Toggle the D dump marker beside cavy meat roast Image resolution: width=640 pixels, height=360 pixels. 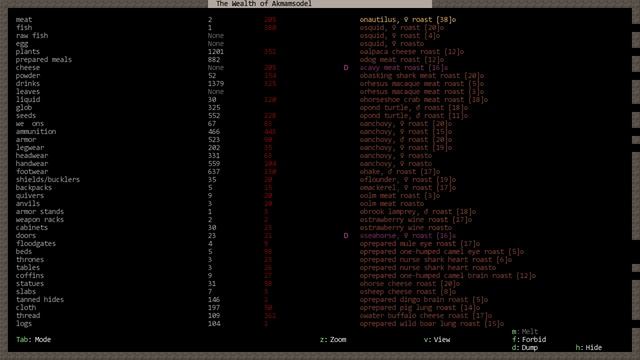(346, 67)
